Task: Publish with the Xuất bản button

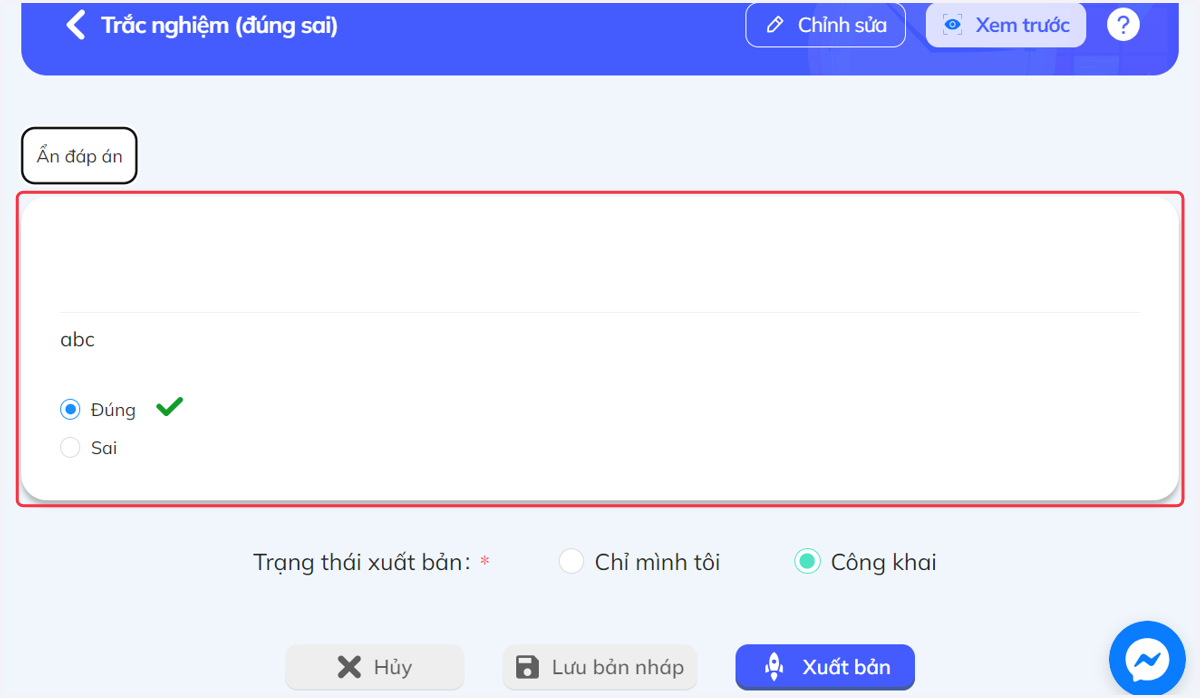Action: [x=825, y=667]
